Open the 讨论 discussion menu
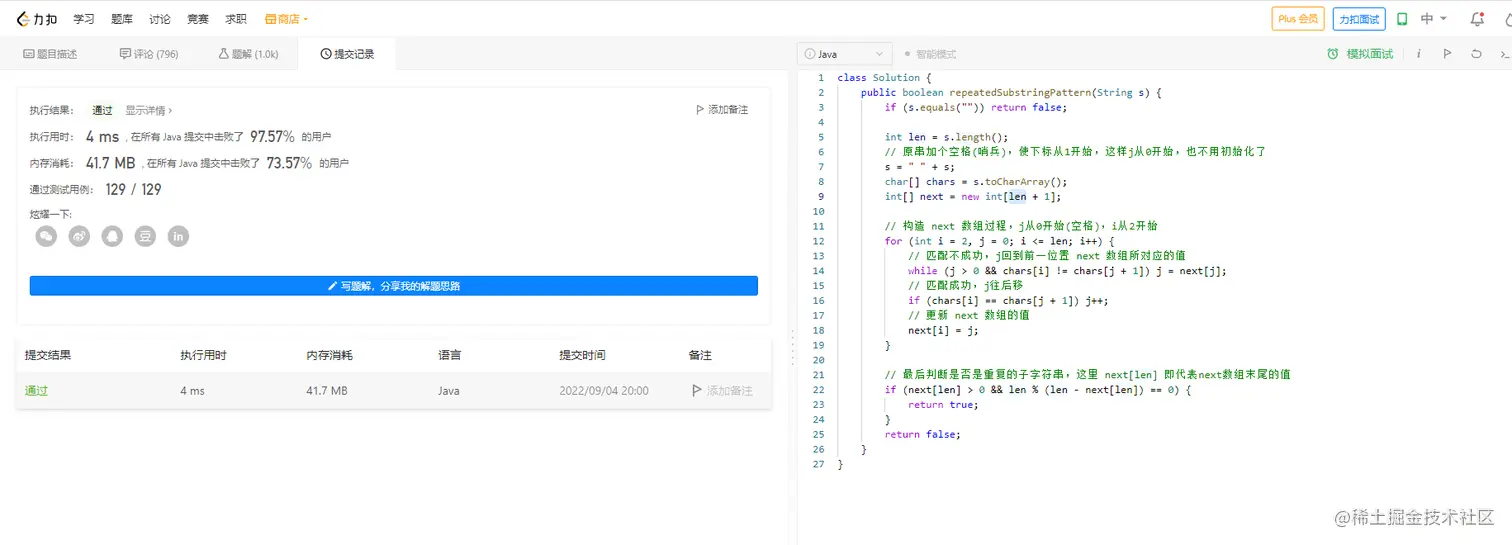Image resolution: width=1512 pixels, height=545 pixels. pos(160,19)
